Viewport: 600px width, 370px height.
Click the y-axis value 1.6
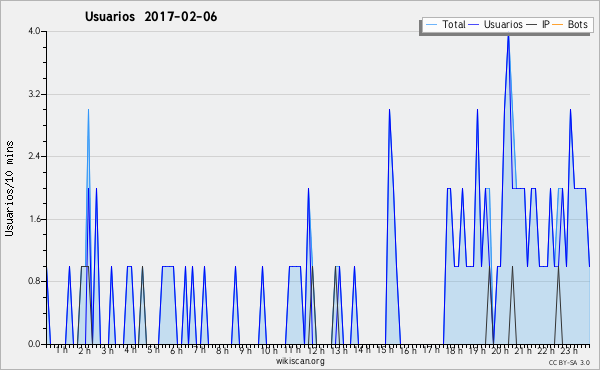coord(34,219)
